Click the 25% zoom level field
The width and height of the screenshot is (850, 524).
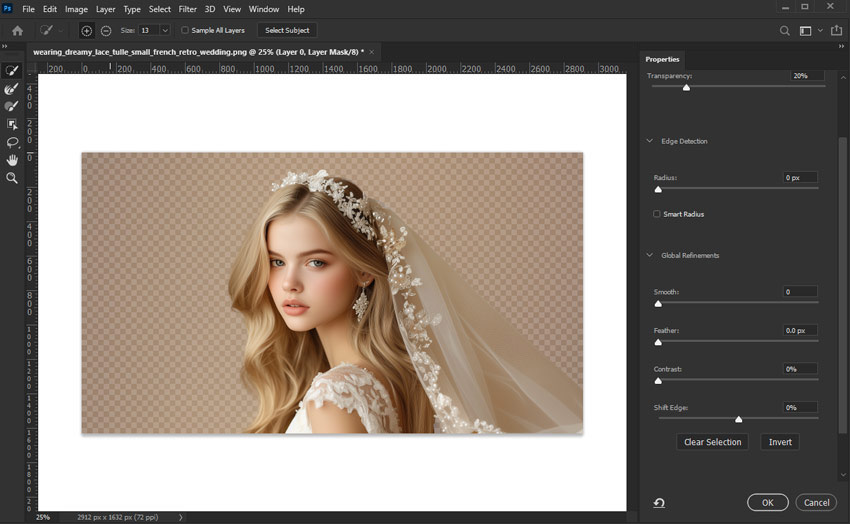(x=43, y=517)
